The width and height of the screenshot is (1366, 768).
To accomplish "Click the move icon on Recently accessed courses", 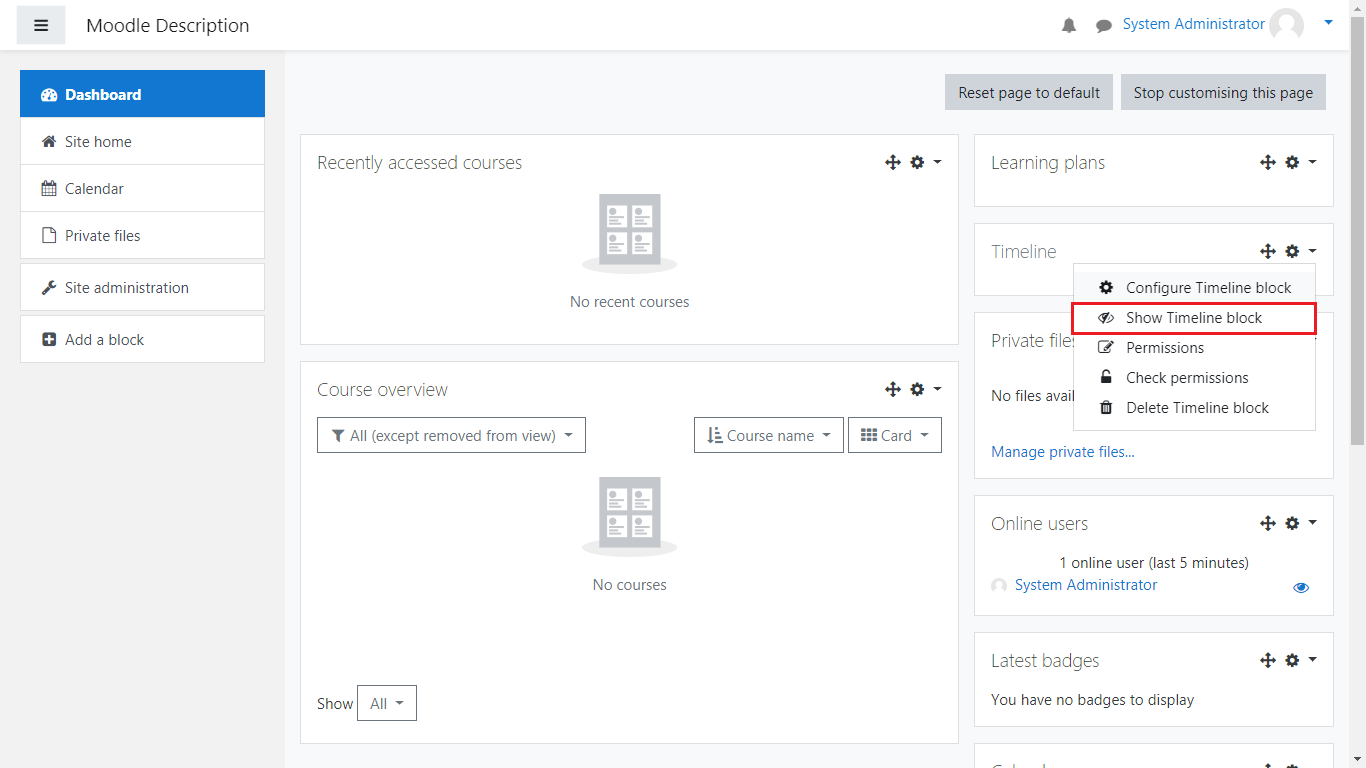I will click(x=893, y=162).
